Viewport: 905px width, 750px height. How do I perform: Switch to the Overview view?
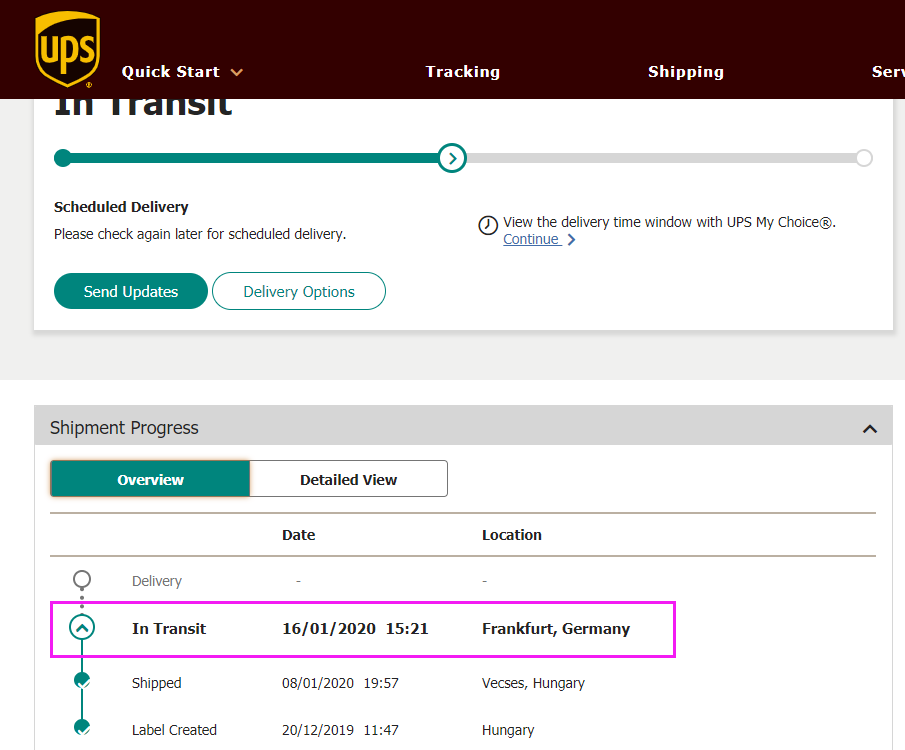pos(150,479)
